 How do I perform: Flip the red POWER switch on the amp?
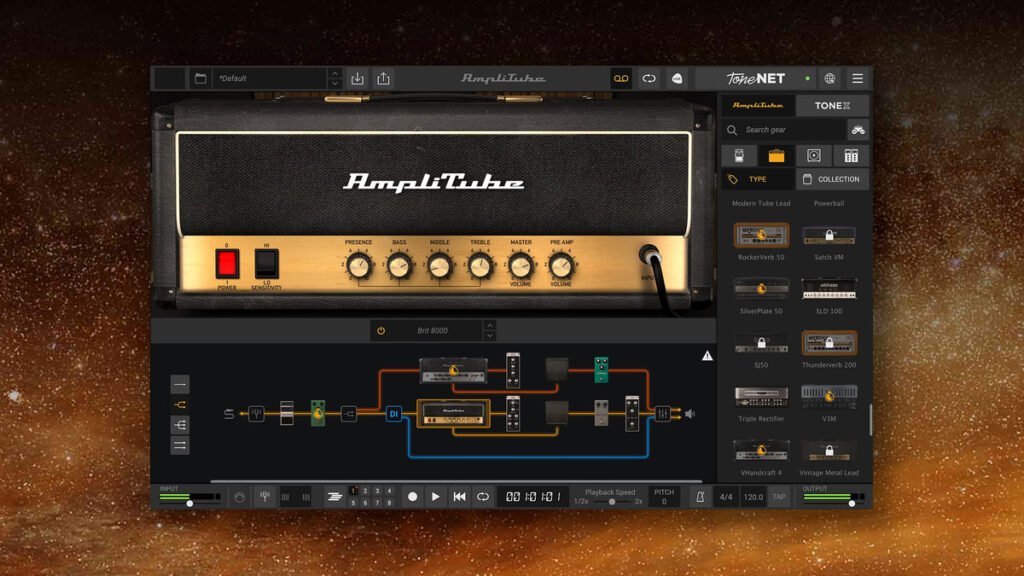tap(227, 262)
